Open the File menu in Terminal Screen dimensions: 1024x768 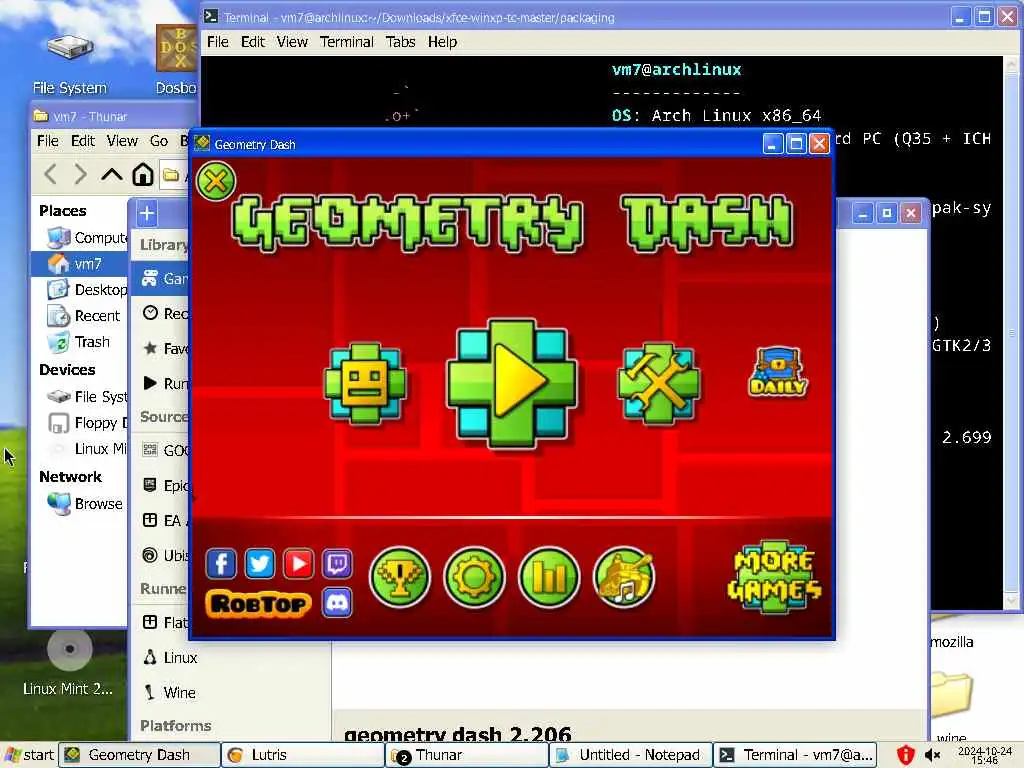[x=217, y=42]
